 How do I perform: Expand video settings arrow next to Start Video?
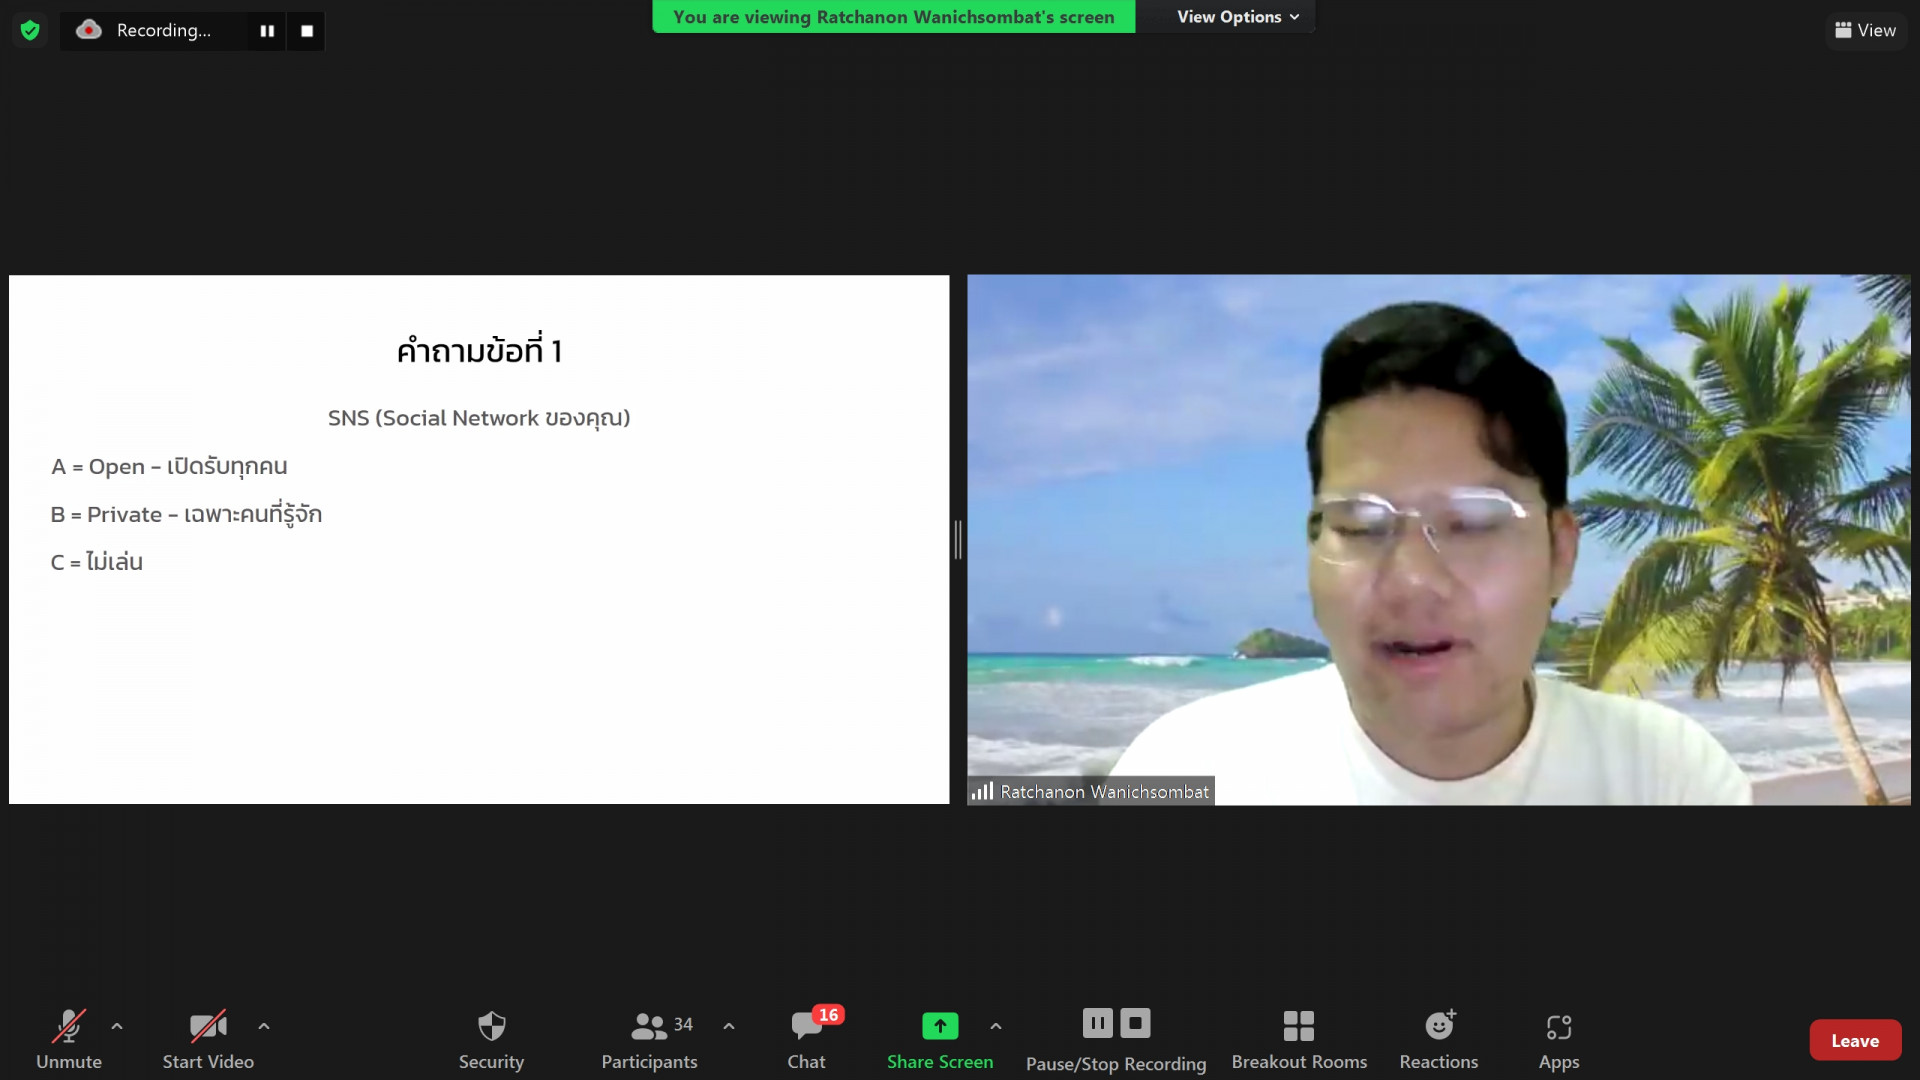(x=264, y=1026)
